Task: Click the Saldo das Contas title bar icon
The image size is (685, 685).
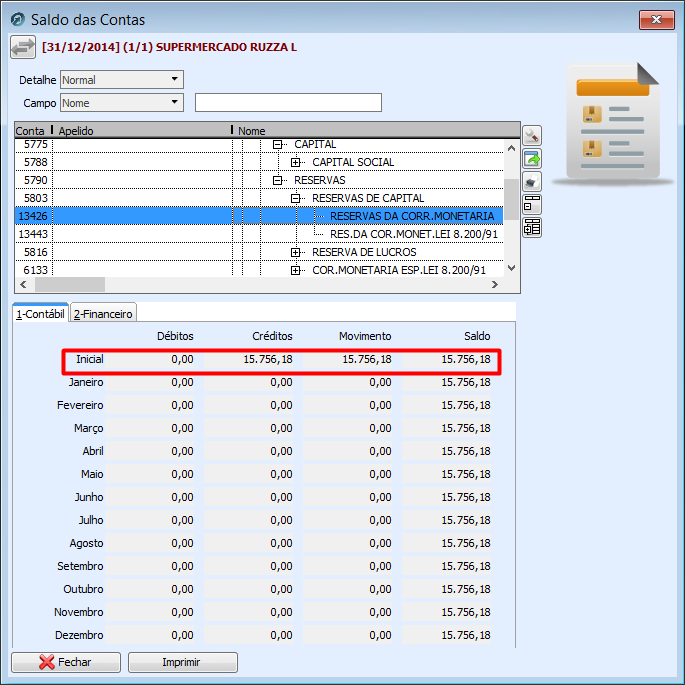Action: (x=18, y=20)
